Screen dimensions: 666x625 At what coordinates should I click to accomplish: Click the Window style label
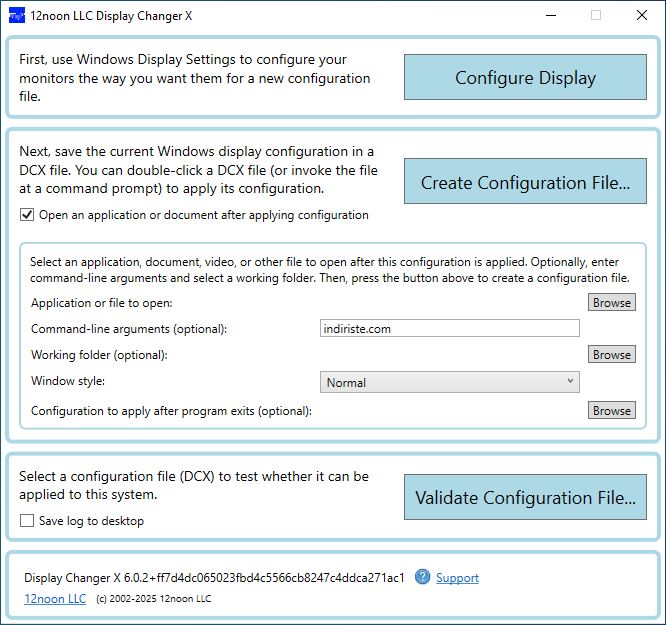point(68,381)
